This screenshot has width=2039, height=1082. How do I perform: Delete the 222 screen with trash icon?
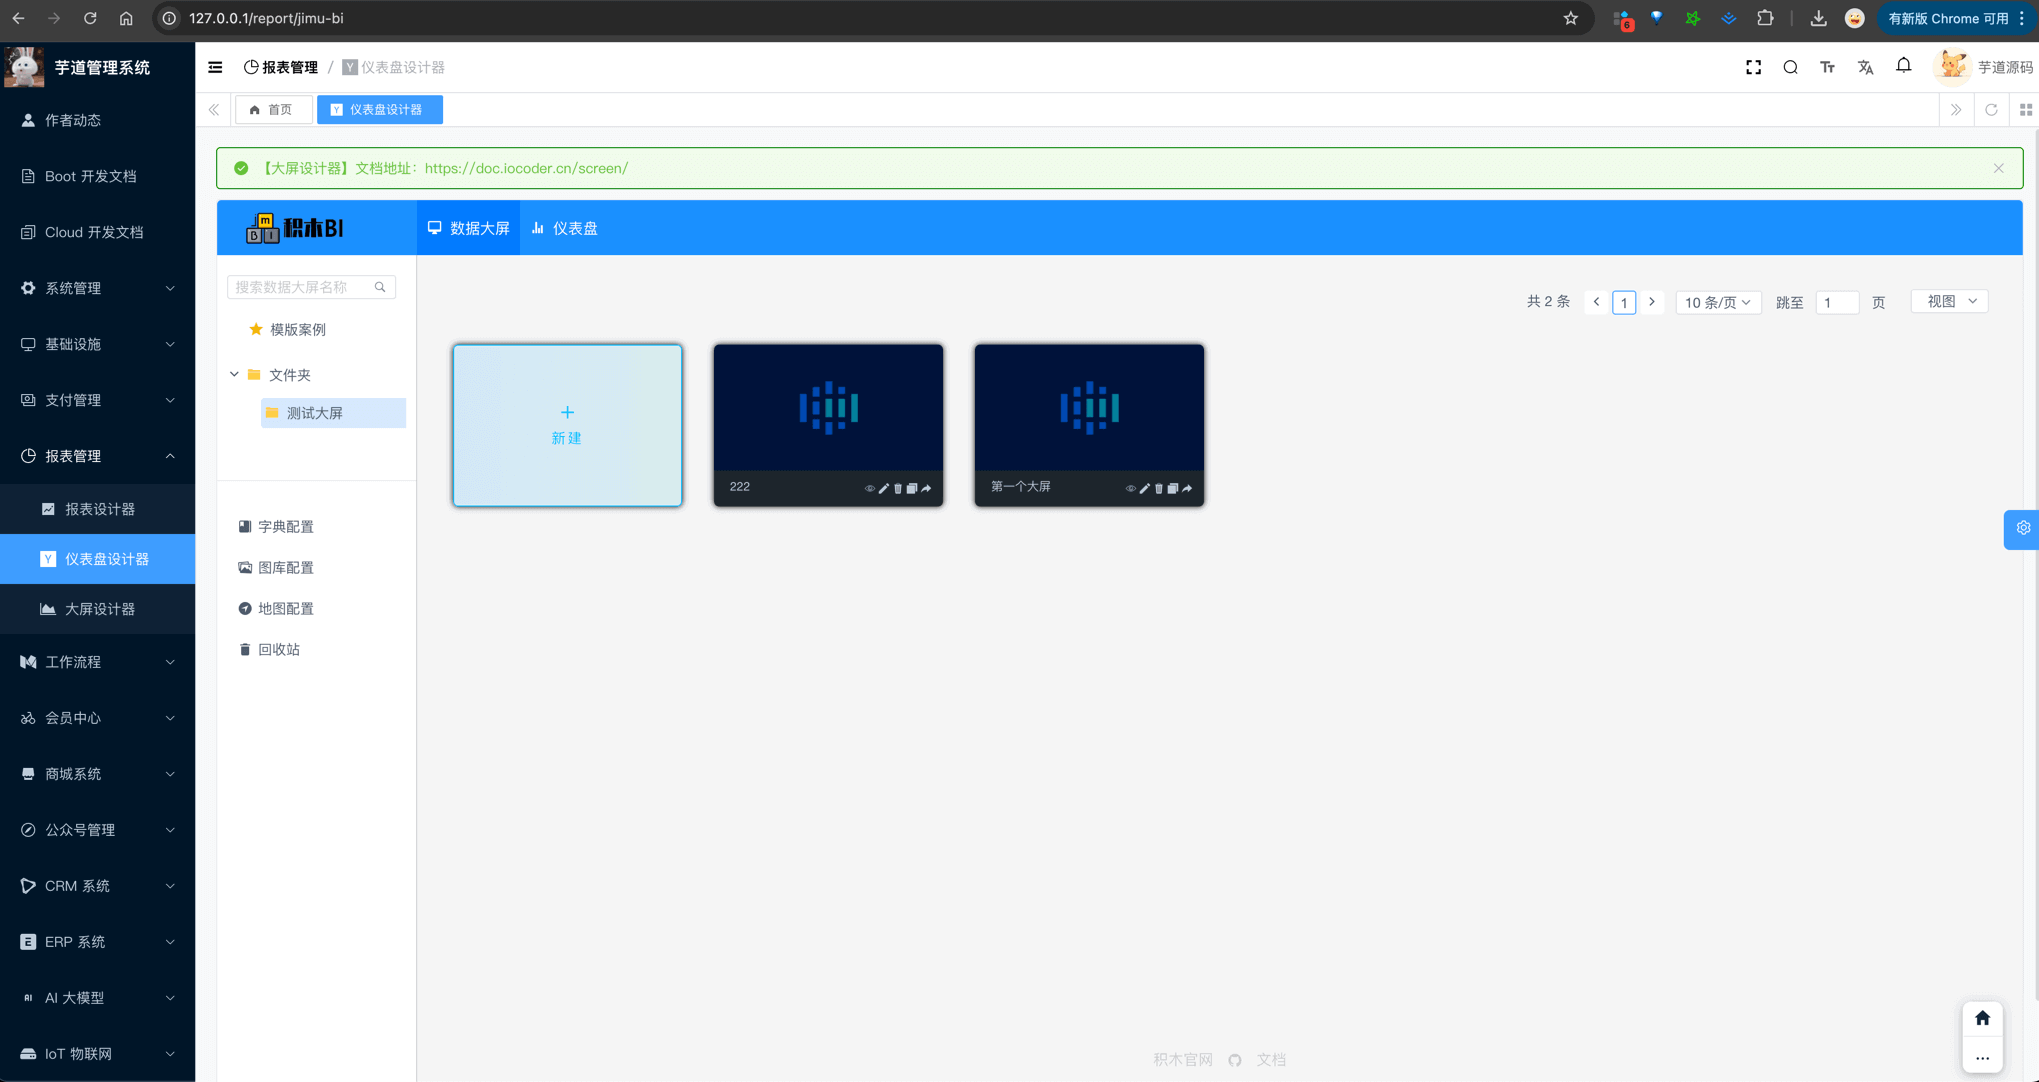click(898, 489)
